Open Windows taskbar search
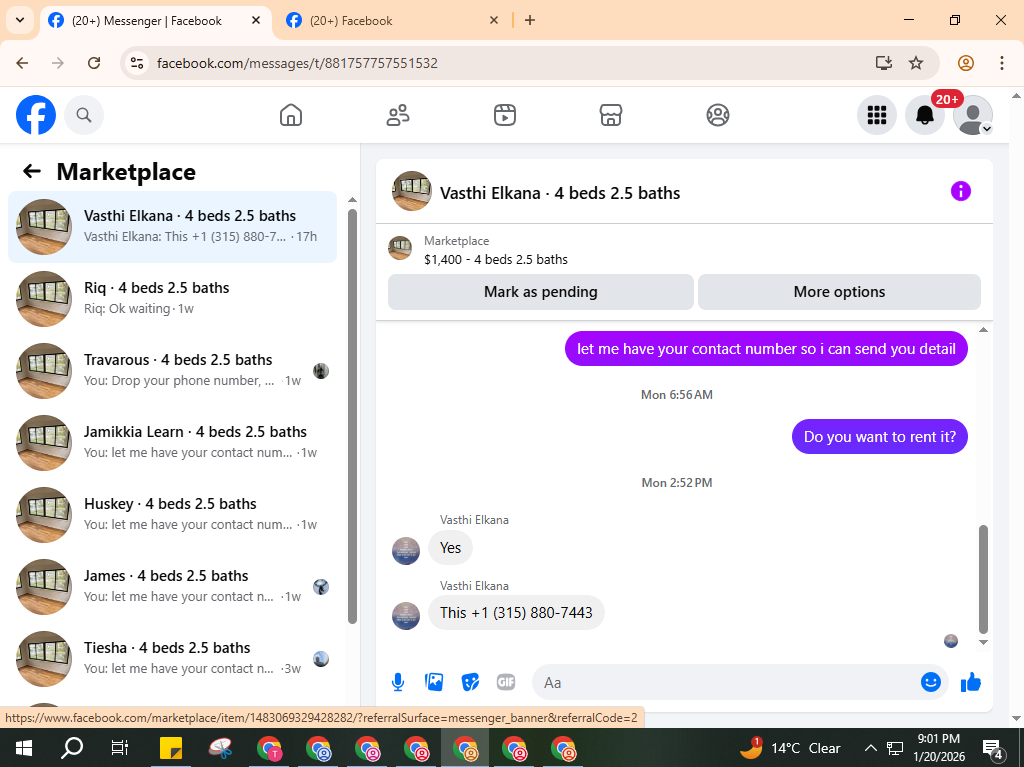The image size is (1024, 767). coord(72,748)
